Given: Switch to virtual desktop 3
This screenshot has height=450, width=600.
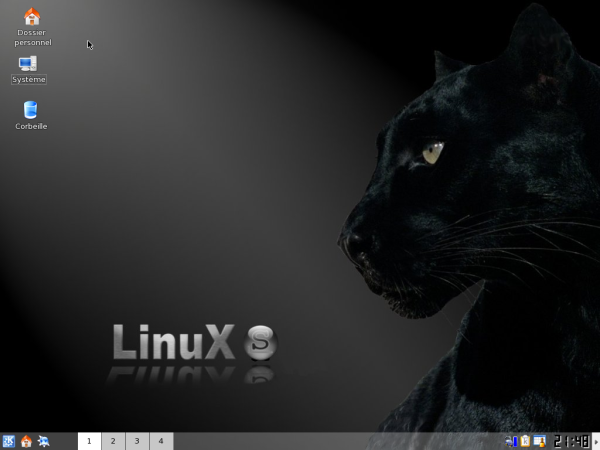Looking at the screenshot, I should [x=137, y=441].
